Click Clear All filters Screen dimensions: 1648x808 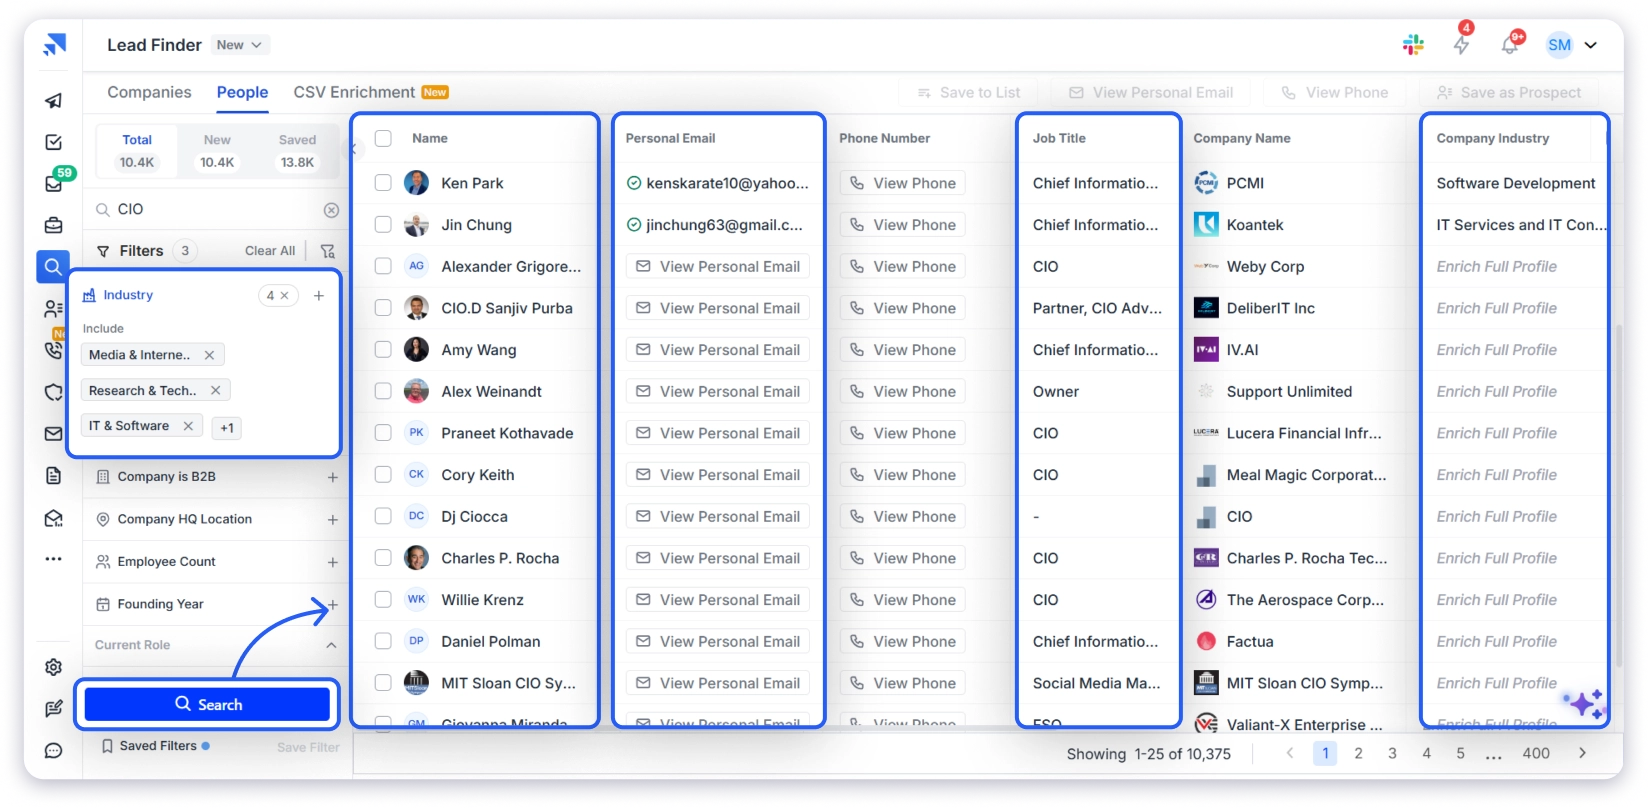[270, 251]
